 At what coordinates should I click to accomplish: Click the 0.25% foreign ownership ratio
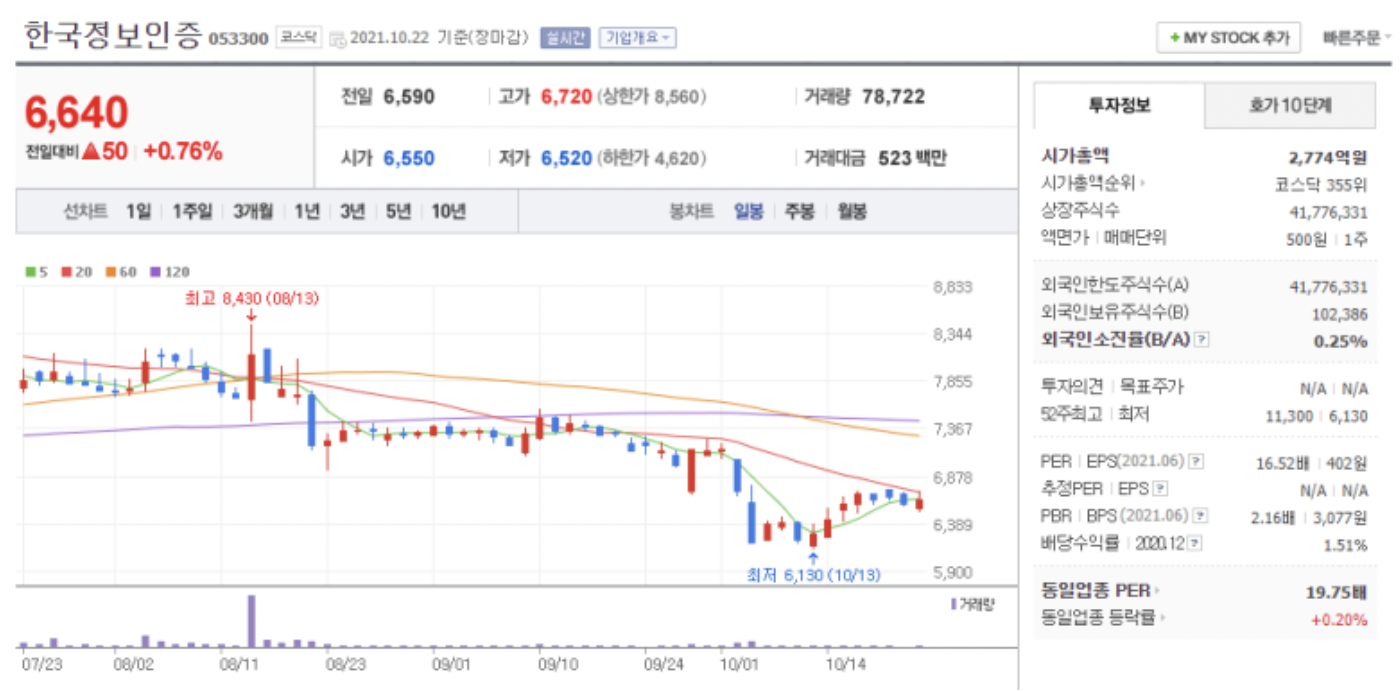[1341, 341]
